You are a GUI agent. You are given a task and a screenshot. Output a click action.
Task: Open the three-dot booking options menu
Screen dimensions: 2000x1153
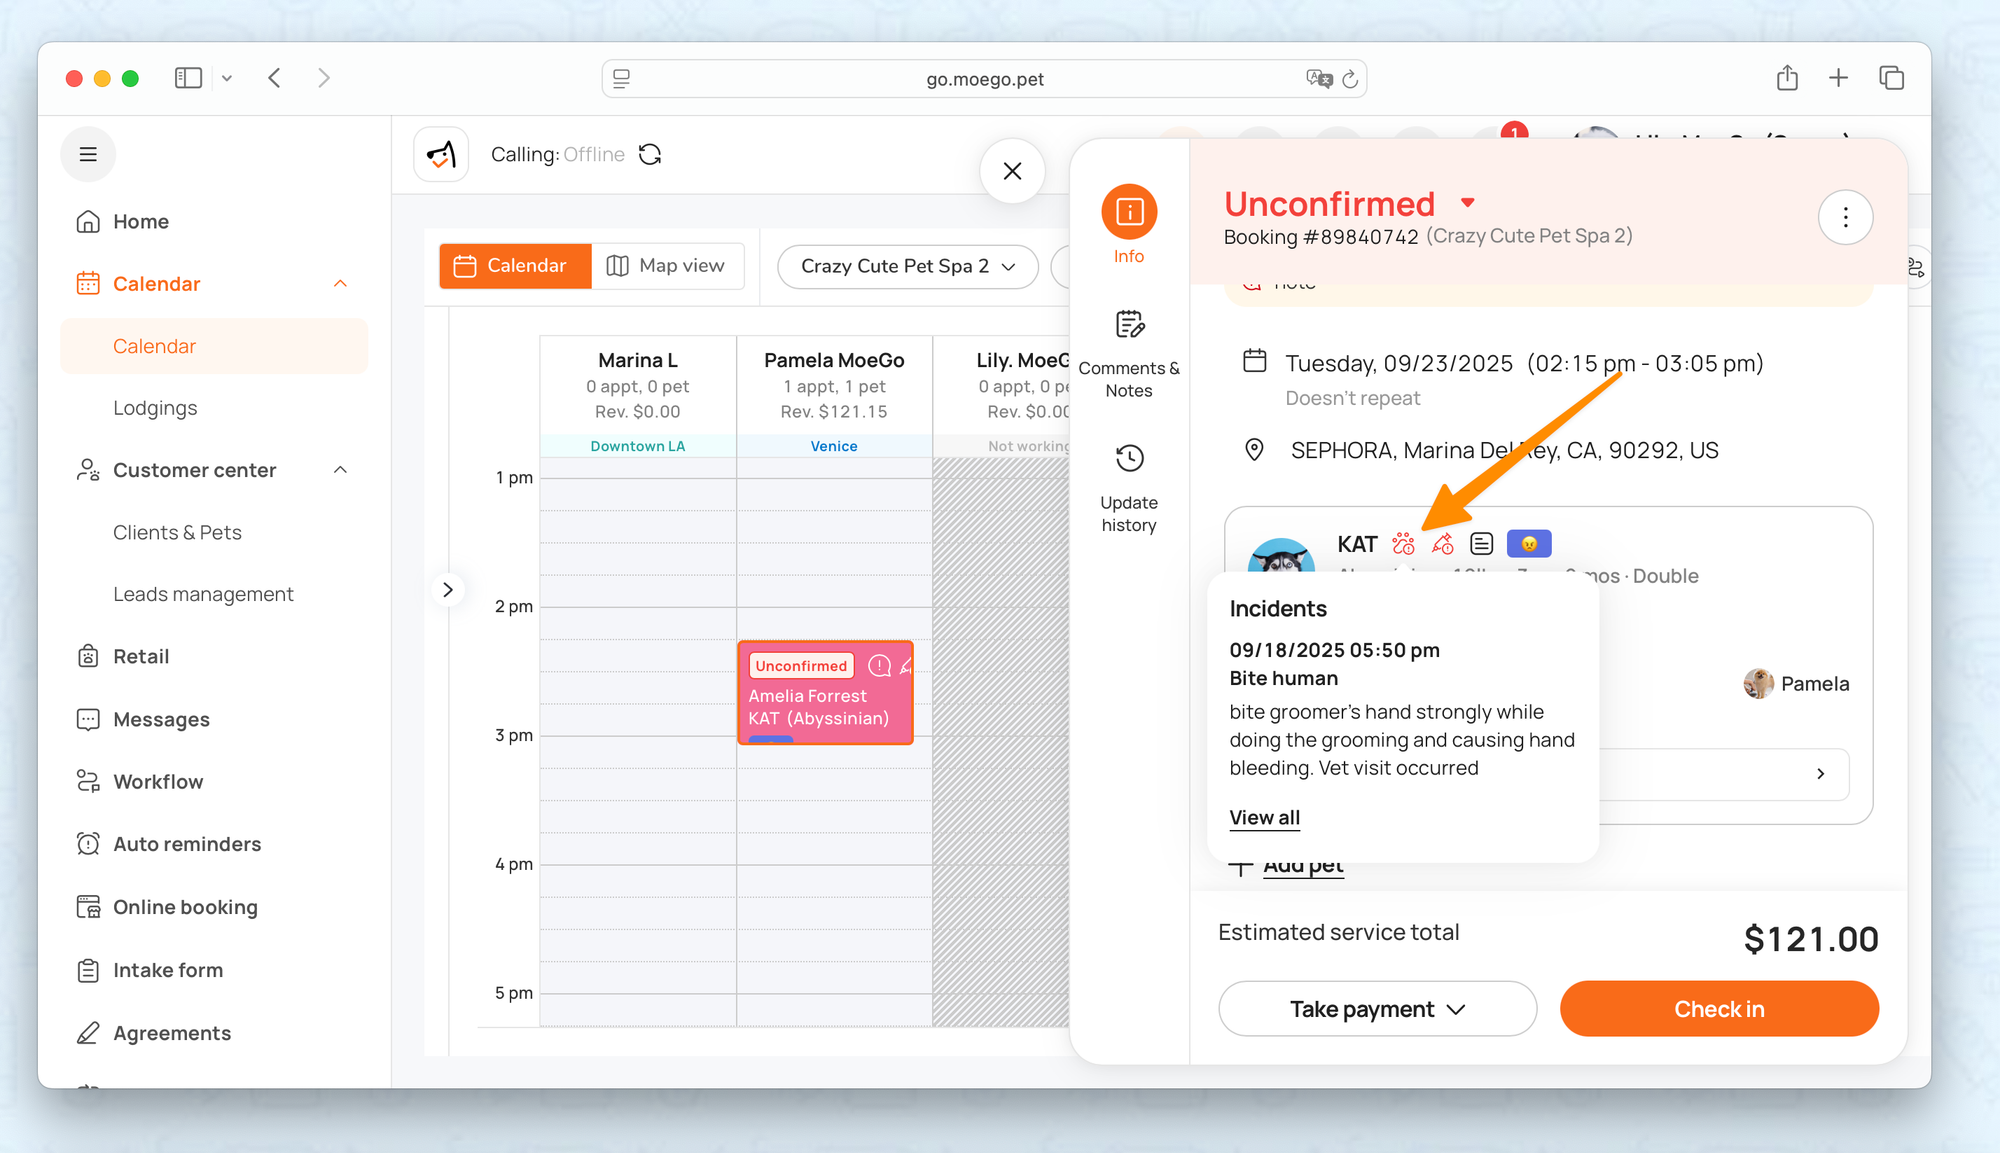[x=1845, y=217]
